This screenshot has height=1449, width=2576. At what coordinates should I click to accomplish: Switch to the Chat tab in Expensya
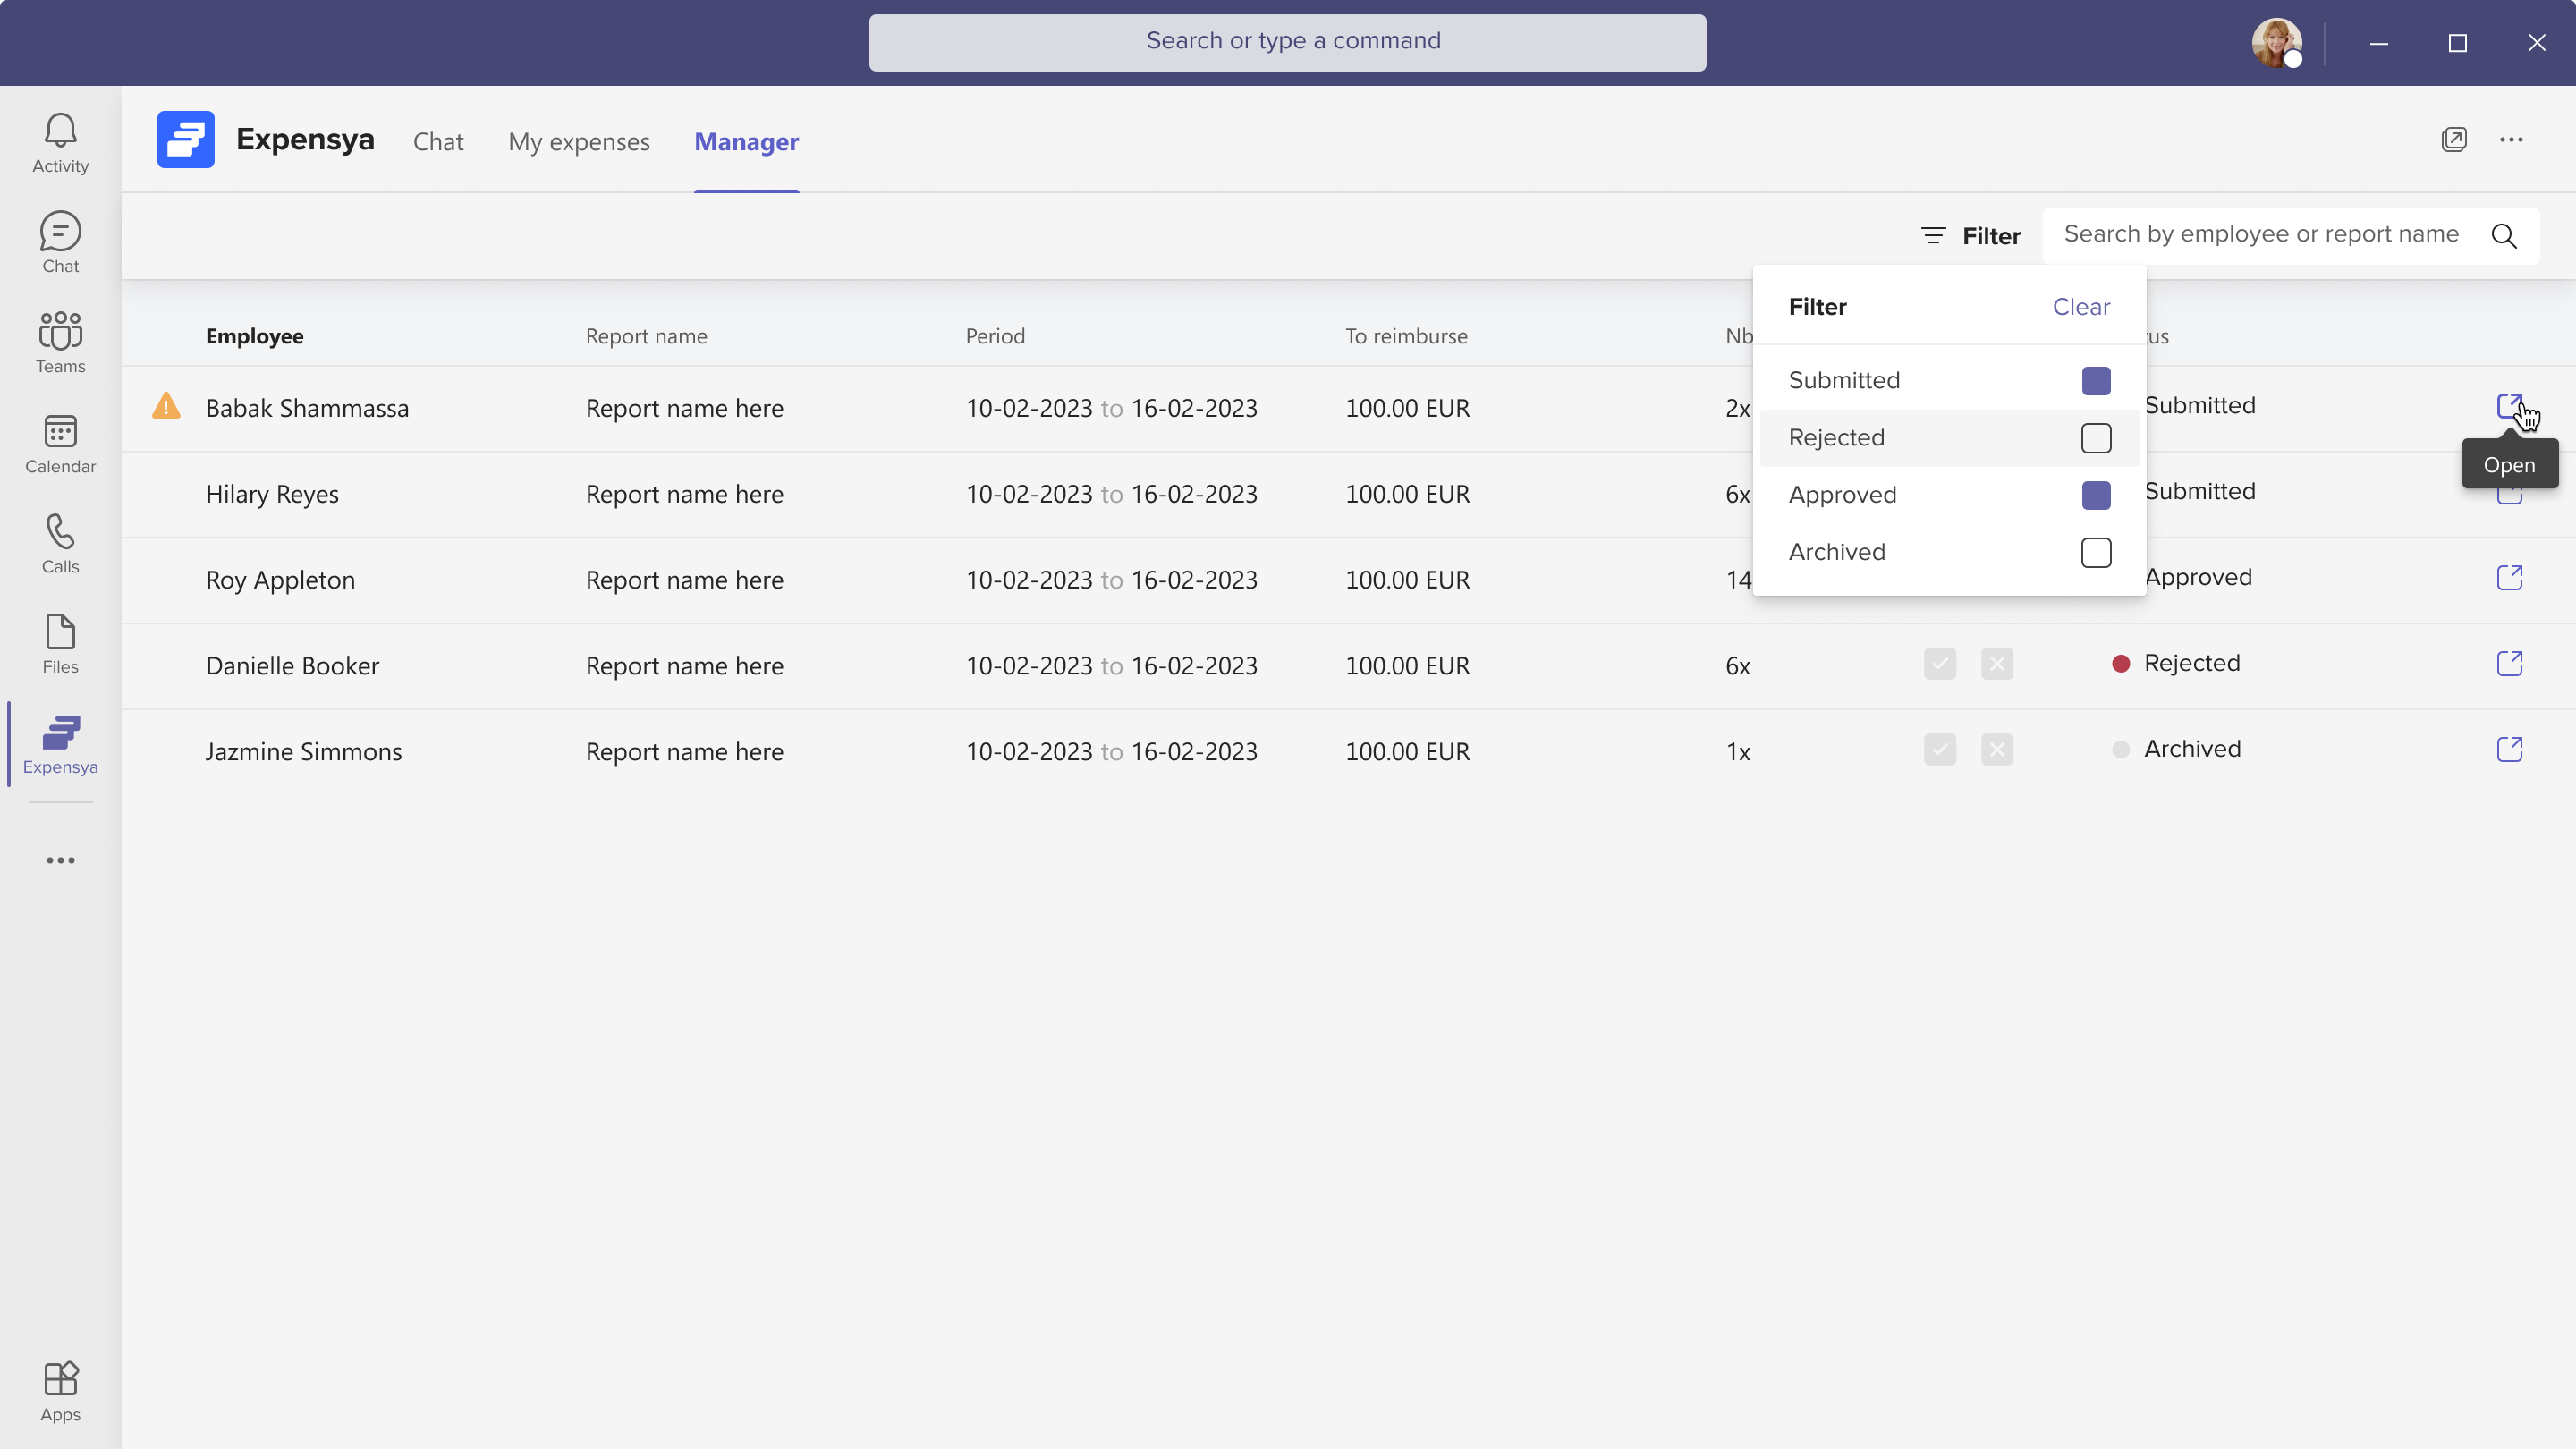pyautogui.click(x=438, y=142)
